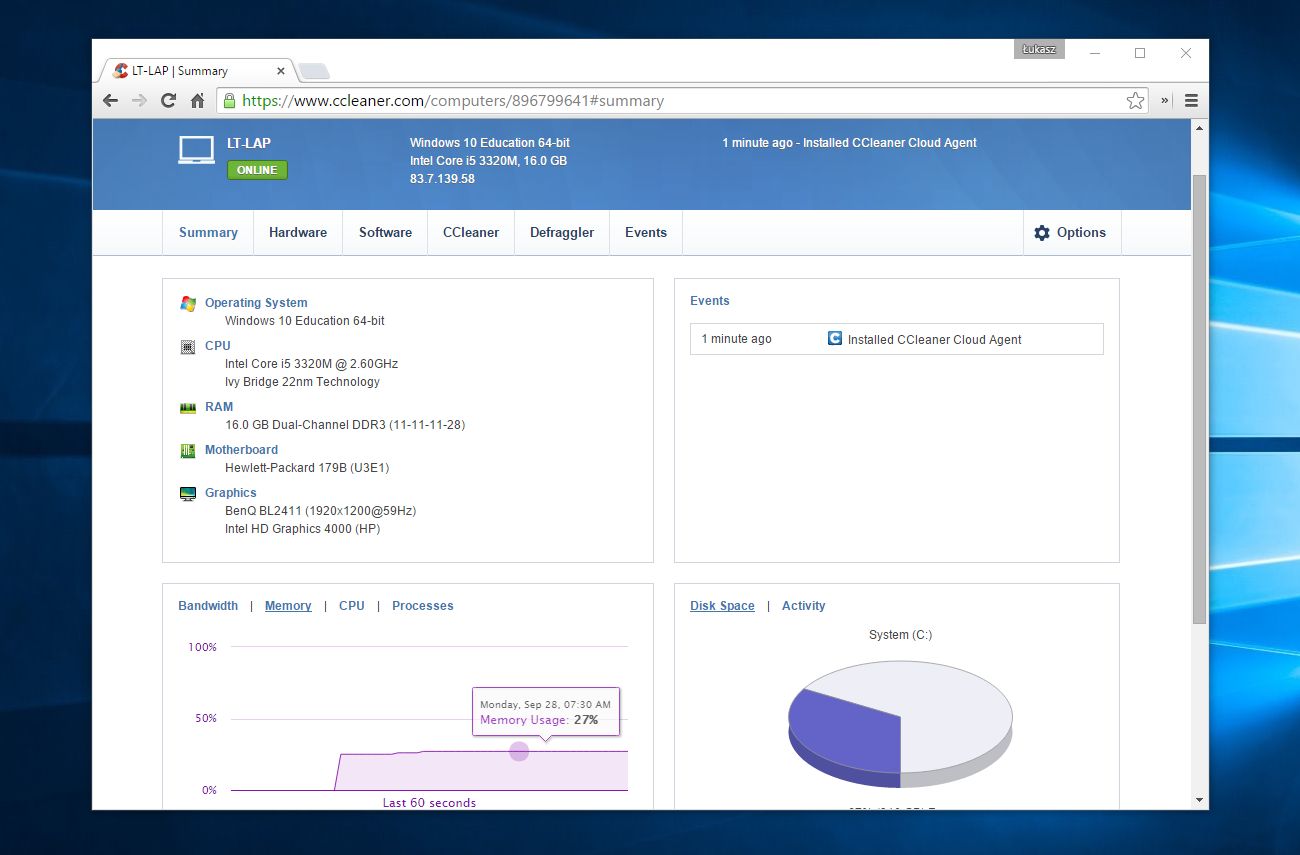Click the Events panel heading
The width and height of the screenshot is (1300, 855).
click(710, 301)
